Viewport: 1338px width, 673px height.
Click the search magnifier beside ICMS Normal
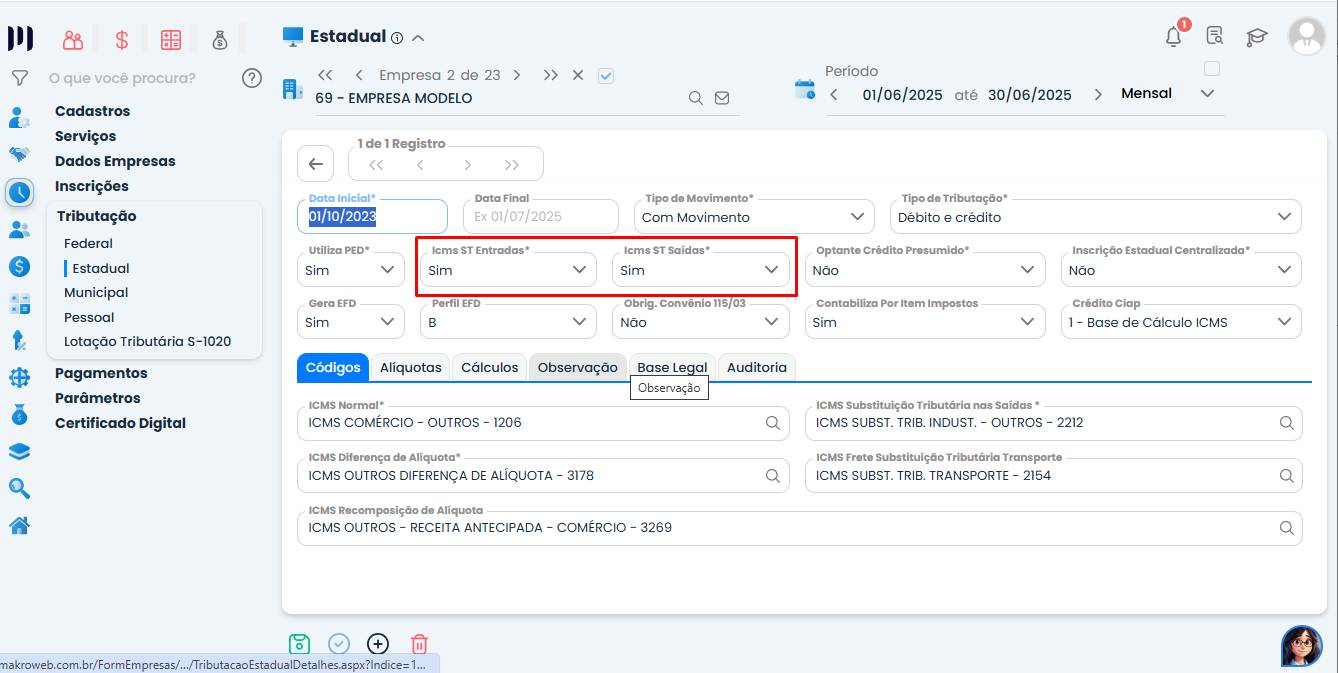coord(772,423)
